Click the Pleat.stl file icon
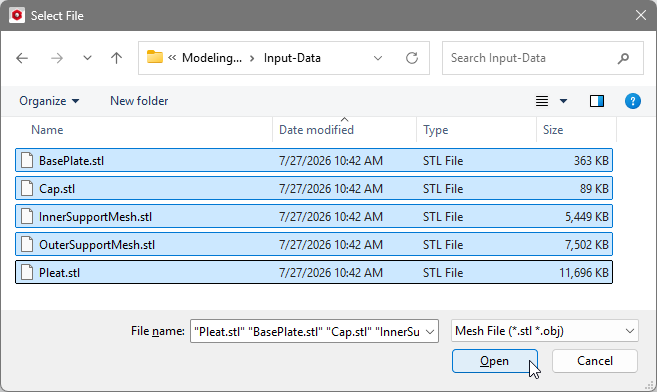The width and height of the screenshot is (657, 392). click(27, 273)
